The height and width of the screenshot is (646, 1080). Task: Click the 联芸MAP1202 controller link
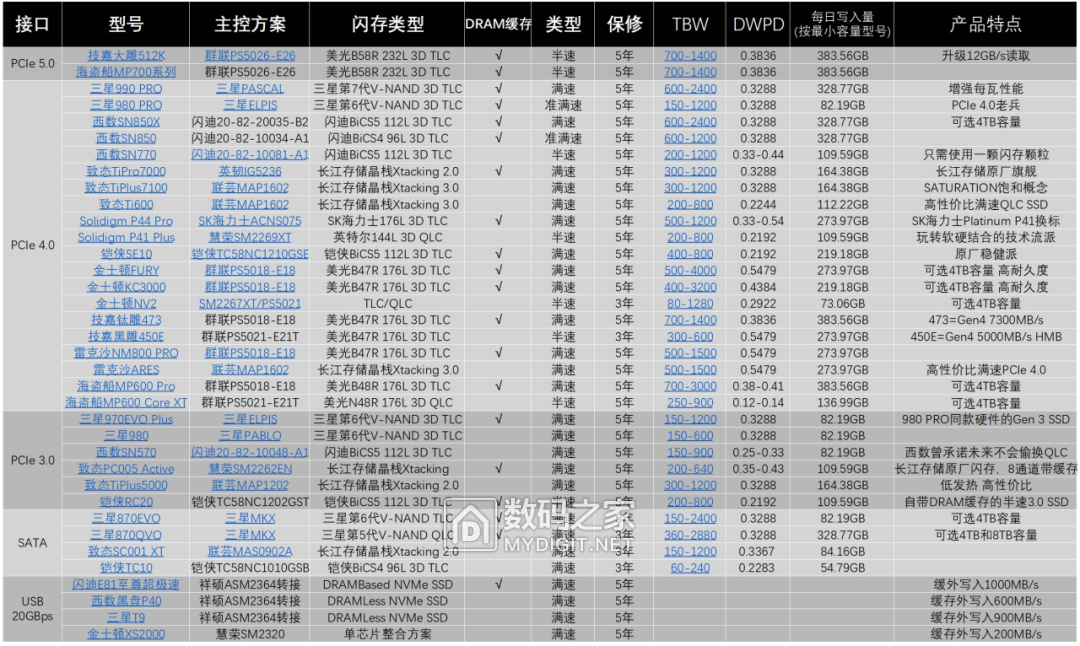coord(250,486)
